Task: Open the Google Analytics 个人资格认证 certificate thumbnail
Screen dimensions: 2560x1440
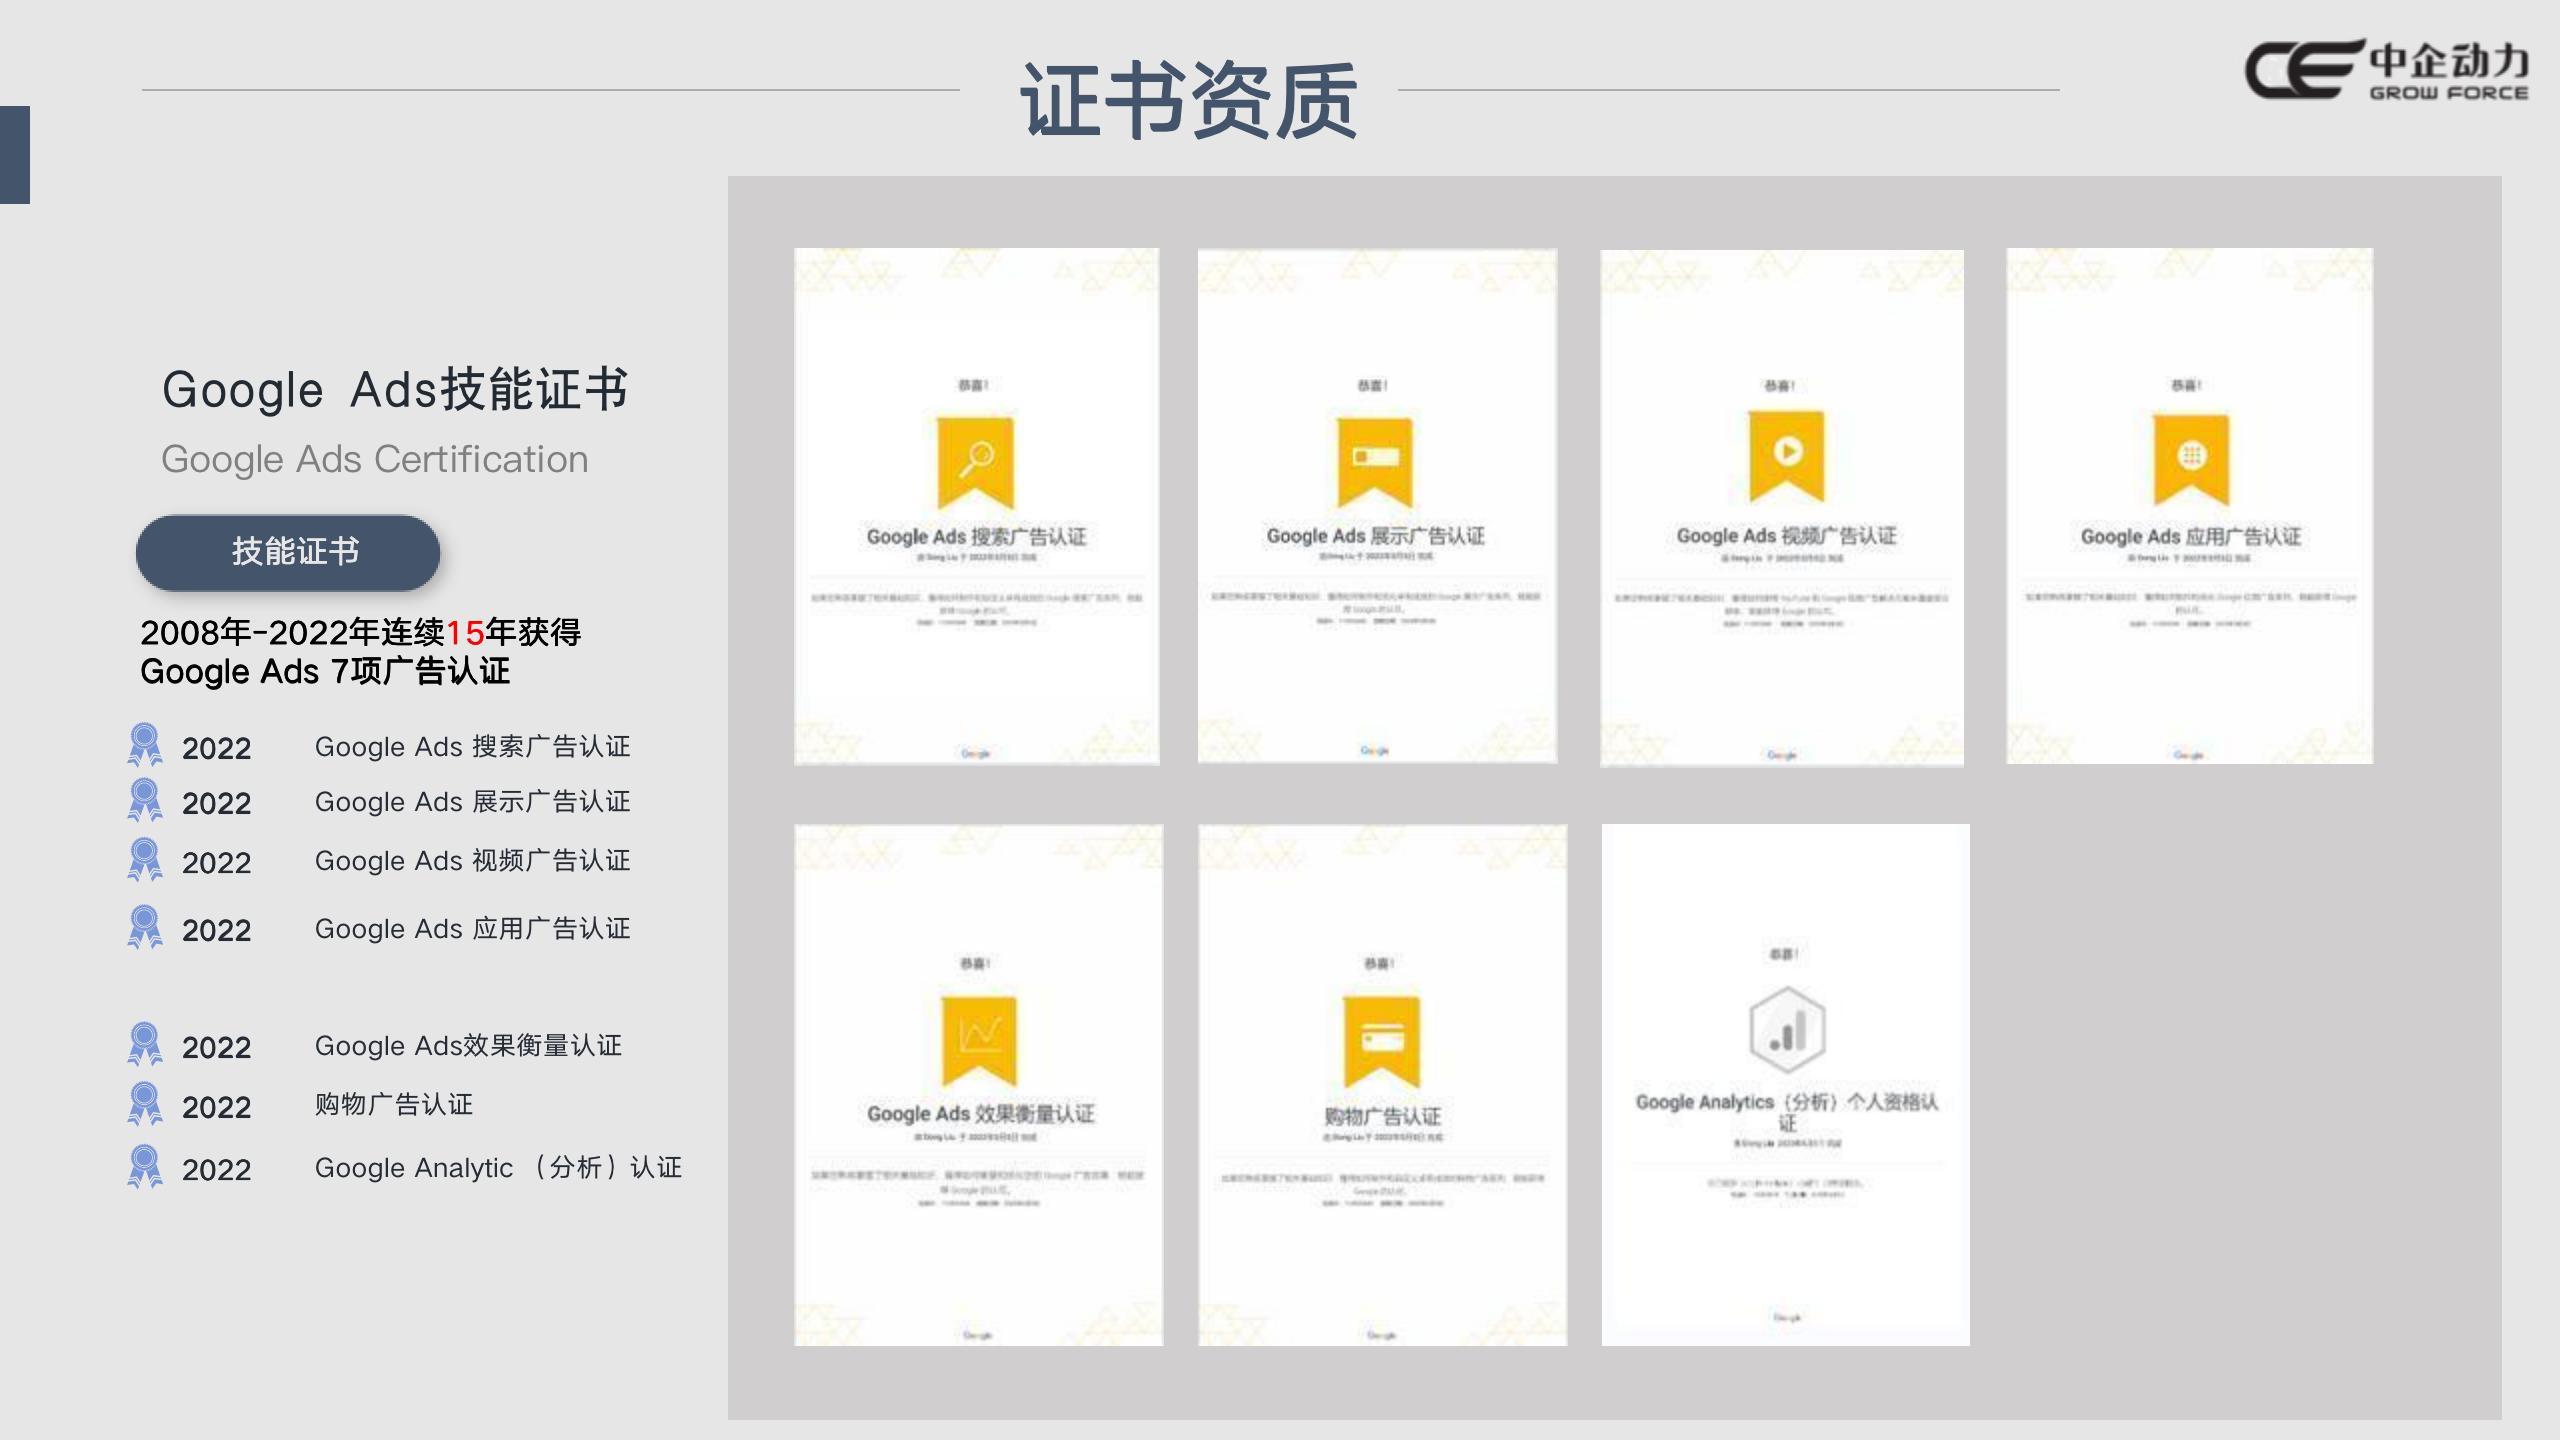Action: tap(1785, 1085)
